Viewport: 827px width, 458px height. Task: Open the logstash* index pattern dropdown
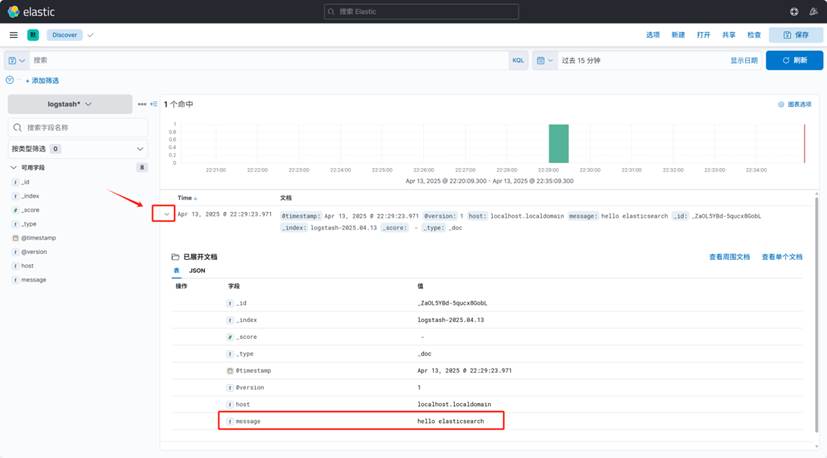70,104
